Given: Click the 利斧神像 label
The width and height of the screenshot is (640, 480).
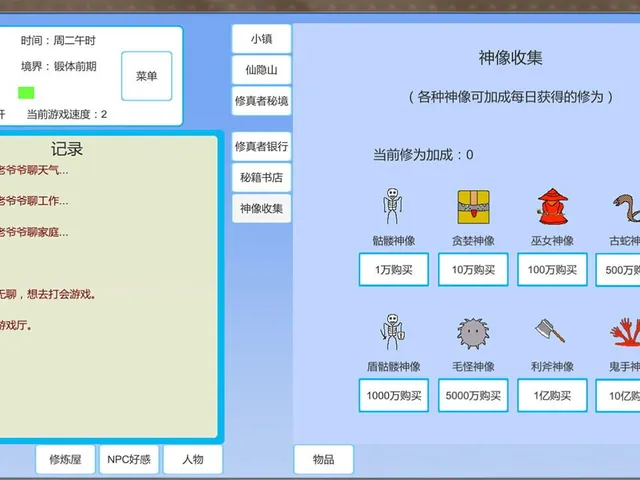Looking at the screenshot, I should click(x=552, y=367).
